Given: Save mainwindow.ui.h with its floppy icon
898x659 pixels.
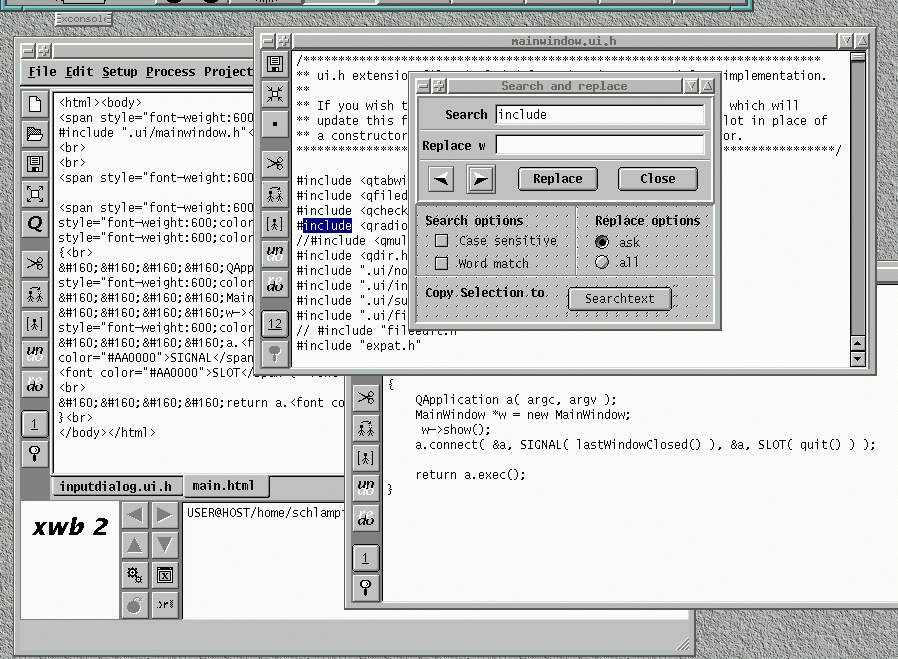Looking at the screenshot, I should (275, 64).
